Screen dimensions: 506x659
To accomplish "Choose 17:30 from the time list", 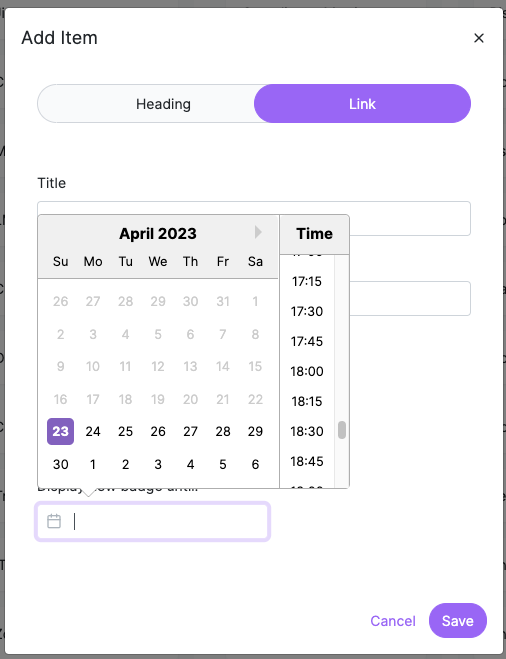I will point(307,311).
